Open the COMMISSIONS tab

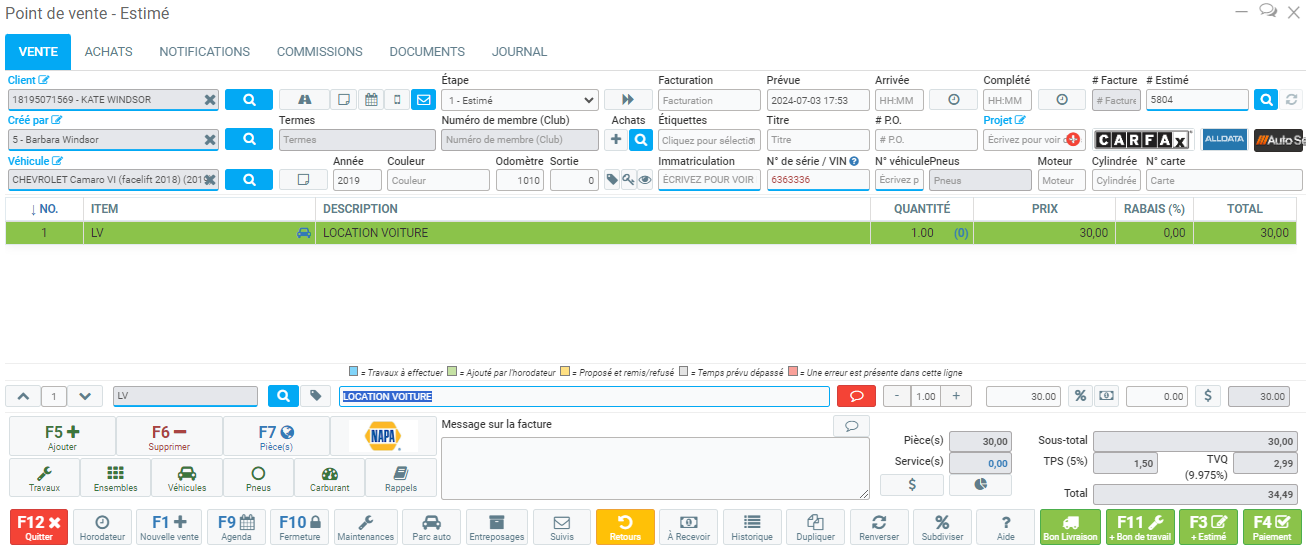pos(319,52)
